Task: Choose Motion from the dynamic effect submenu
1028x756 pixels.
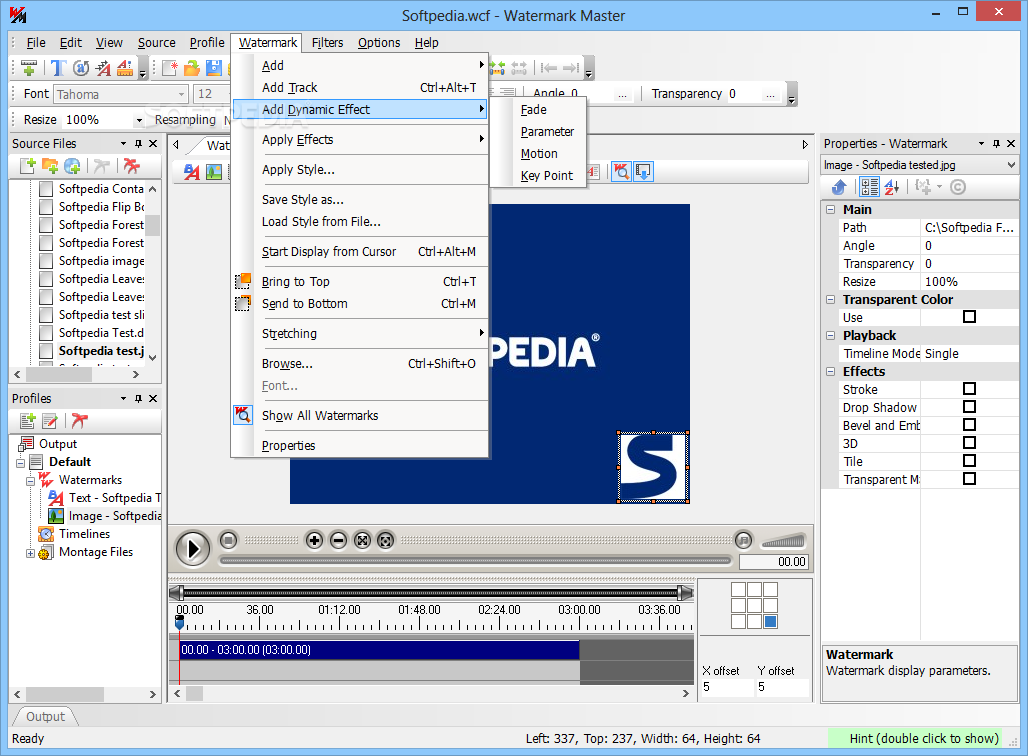Action: pos(539,154)
